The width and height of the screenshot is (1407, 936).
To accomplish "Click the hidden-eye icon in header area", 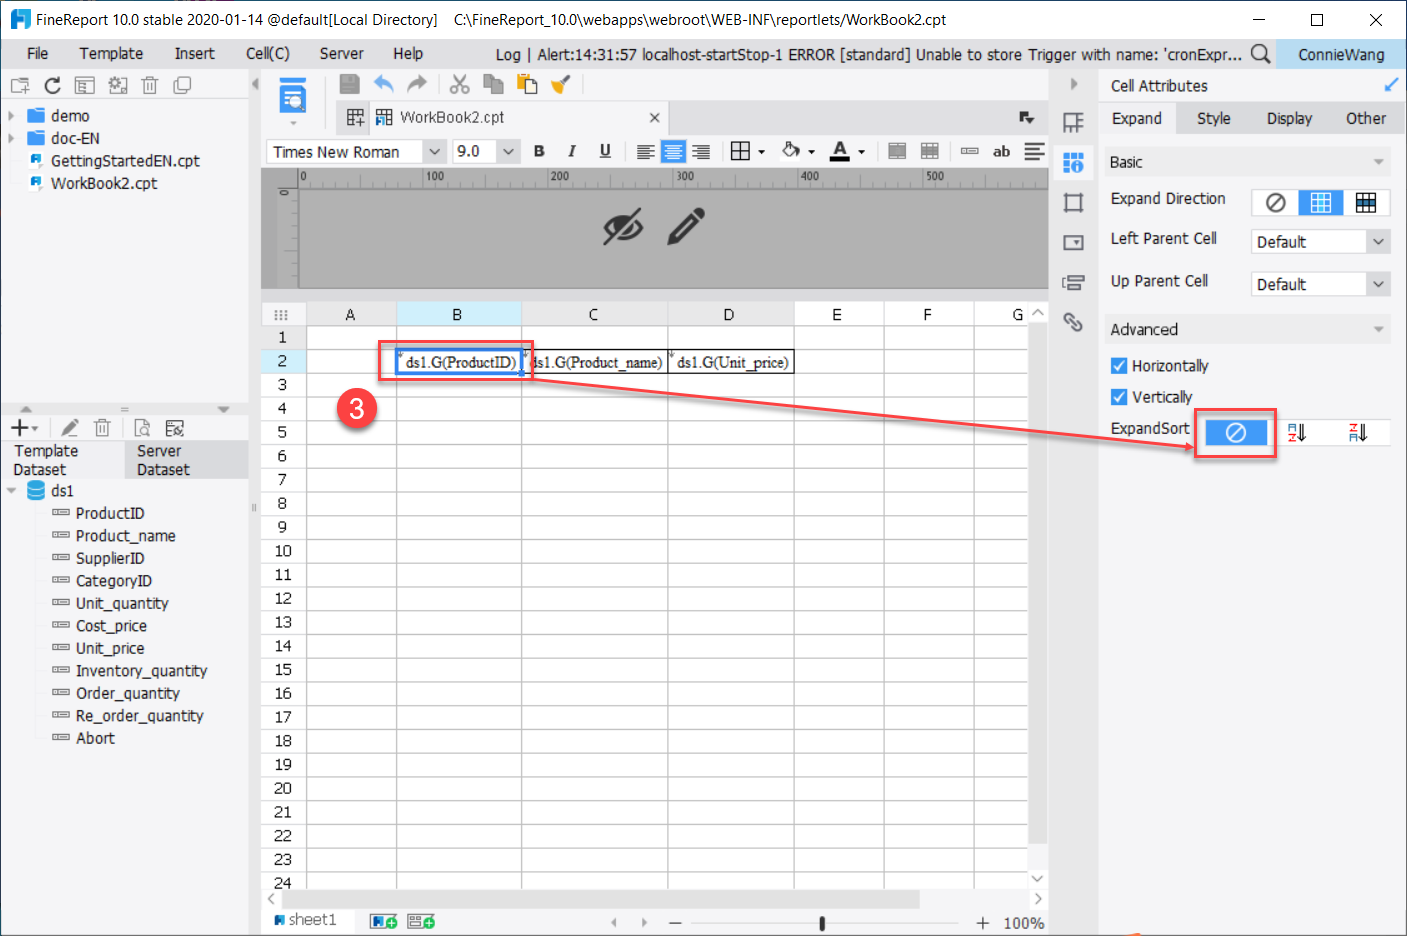I will pos(622,227).
